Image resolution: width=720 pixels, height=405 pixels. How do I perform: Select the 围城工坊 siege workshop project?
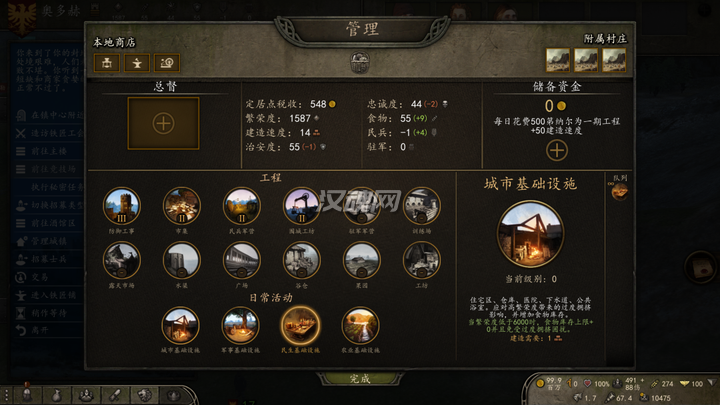click(302, 206)
